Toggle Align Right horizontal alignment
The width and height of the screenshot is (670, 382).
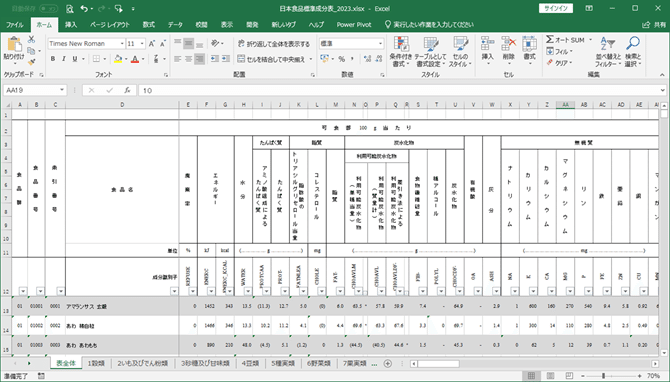pos(199,59)
